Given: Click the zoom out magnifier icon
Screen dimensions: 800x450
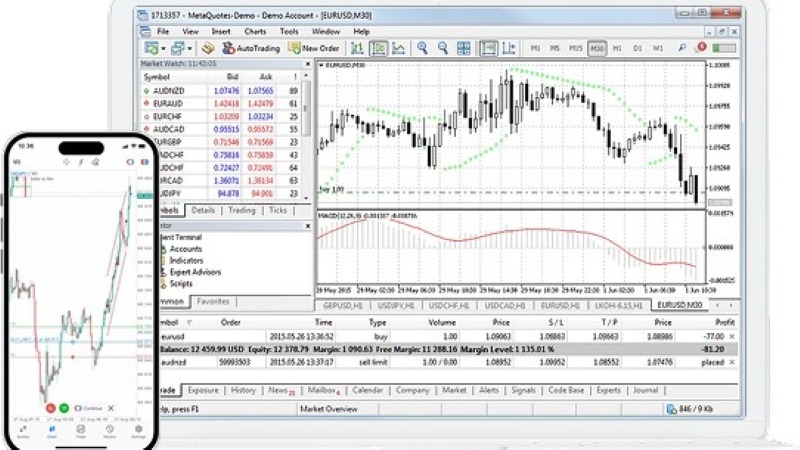Looking at the screenshot, I should [x=442, y=48].
